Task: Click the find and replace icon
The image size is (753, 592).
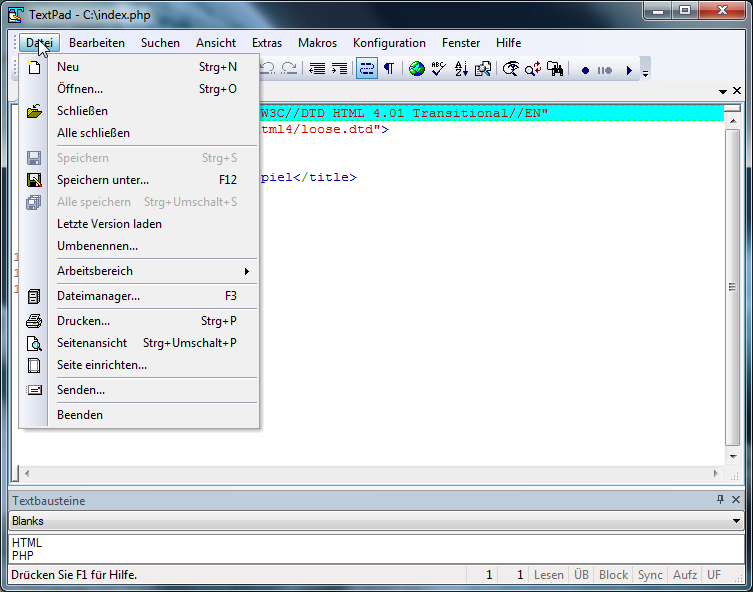Action: pos(533,69)
